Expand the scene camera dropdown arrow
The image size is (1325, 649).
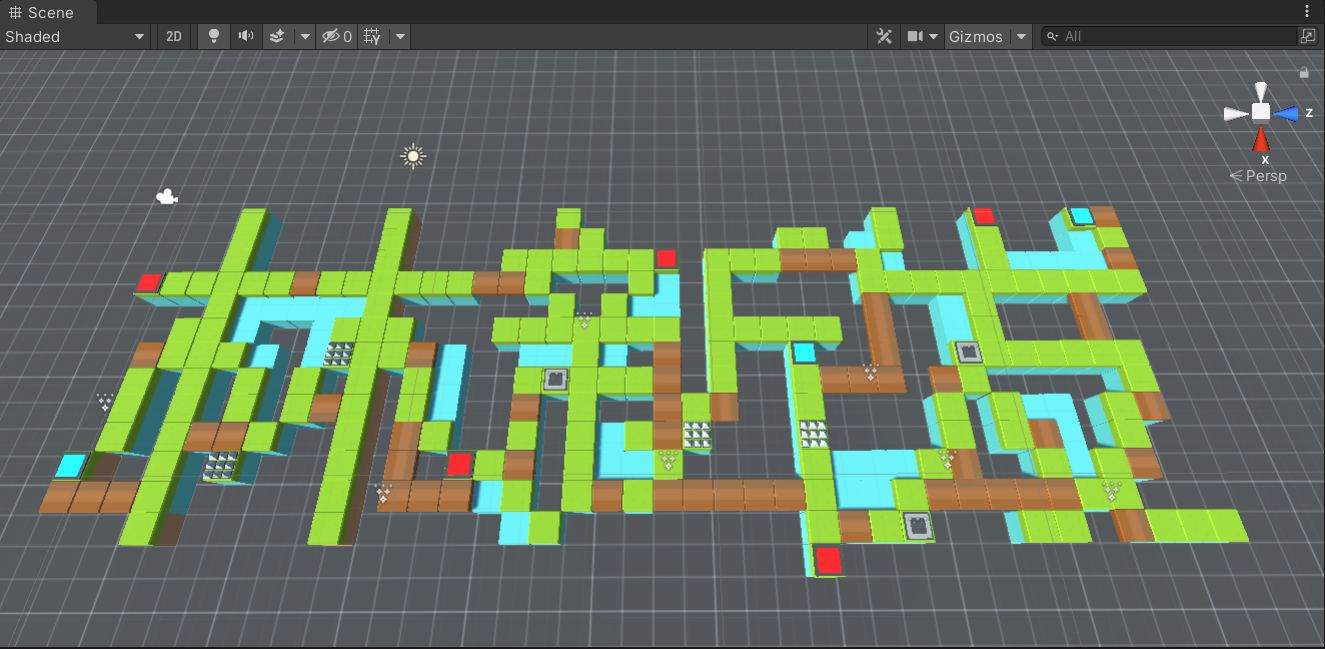[934, 36]
